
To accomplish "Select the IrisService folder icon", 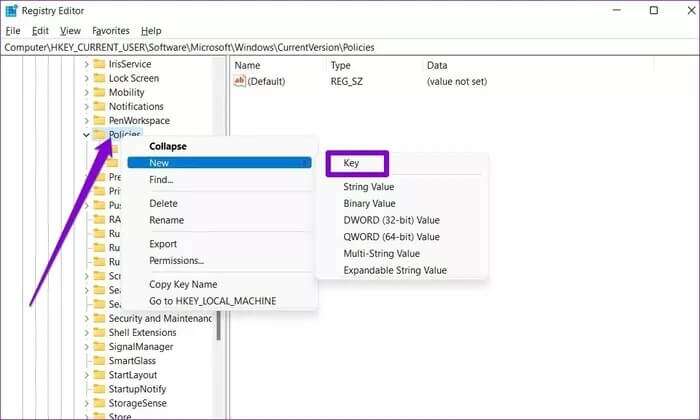I will (x=99, y=64).
